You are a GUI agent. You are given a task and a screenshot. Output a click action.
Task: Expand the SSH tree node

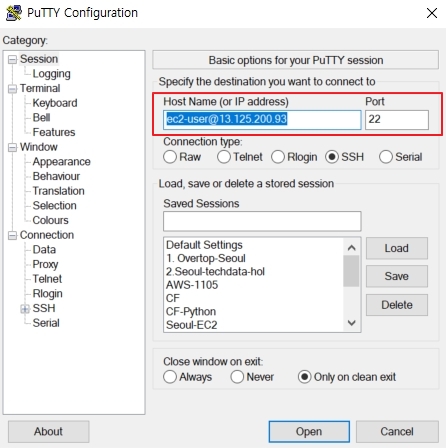(x=25, y=309)
